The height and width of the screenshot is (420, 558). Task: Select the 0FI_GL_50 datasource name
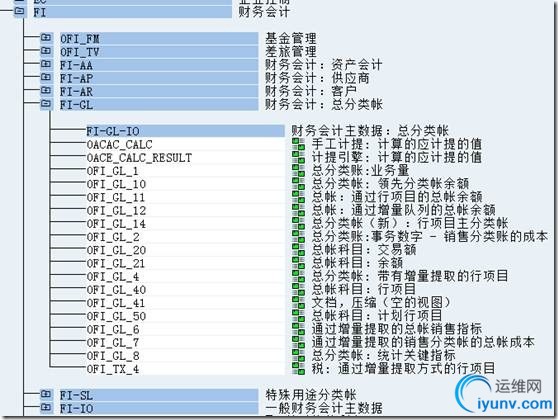pos(116,316)
